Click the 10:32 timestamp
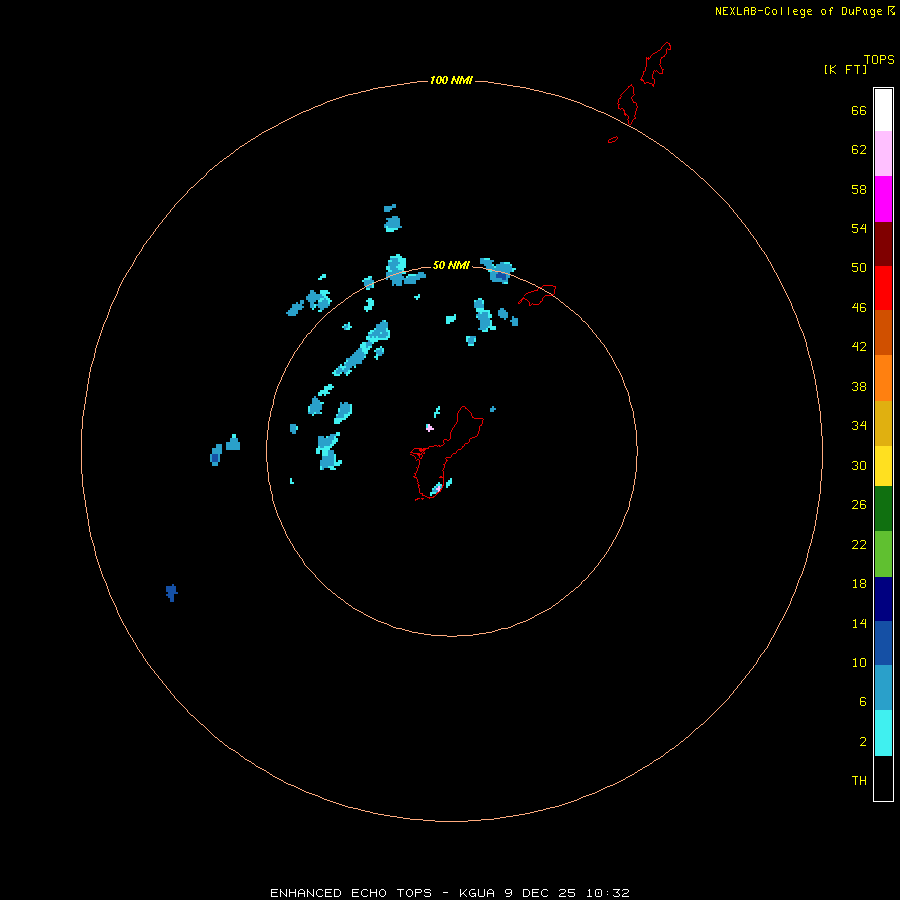The image size is (900, 900). [x=608, y=893]
